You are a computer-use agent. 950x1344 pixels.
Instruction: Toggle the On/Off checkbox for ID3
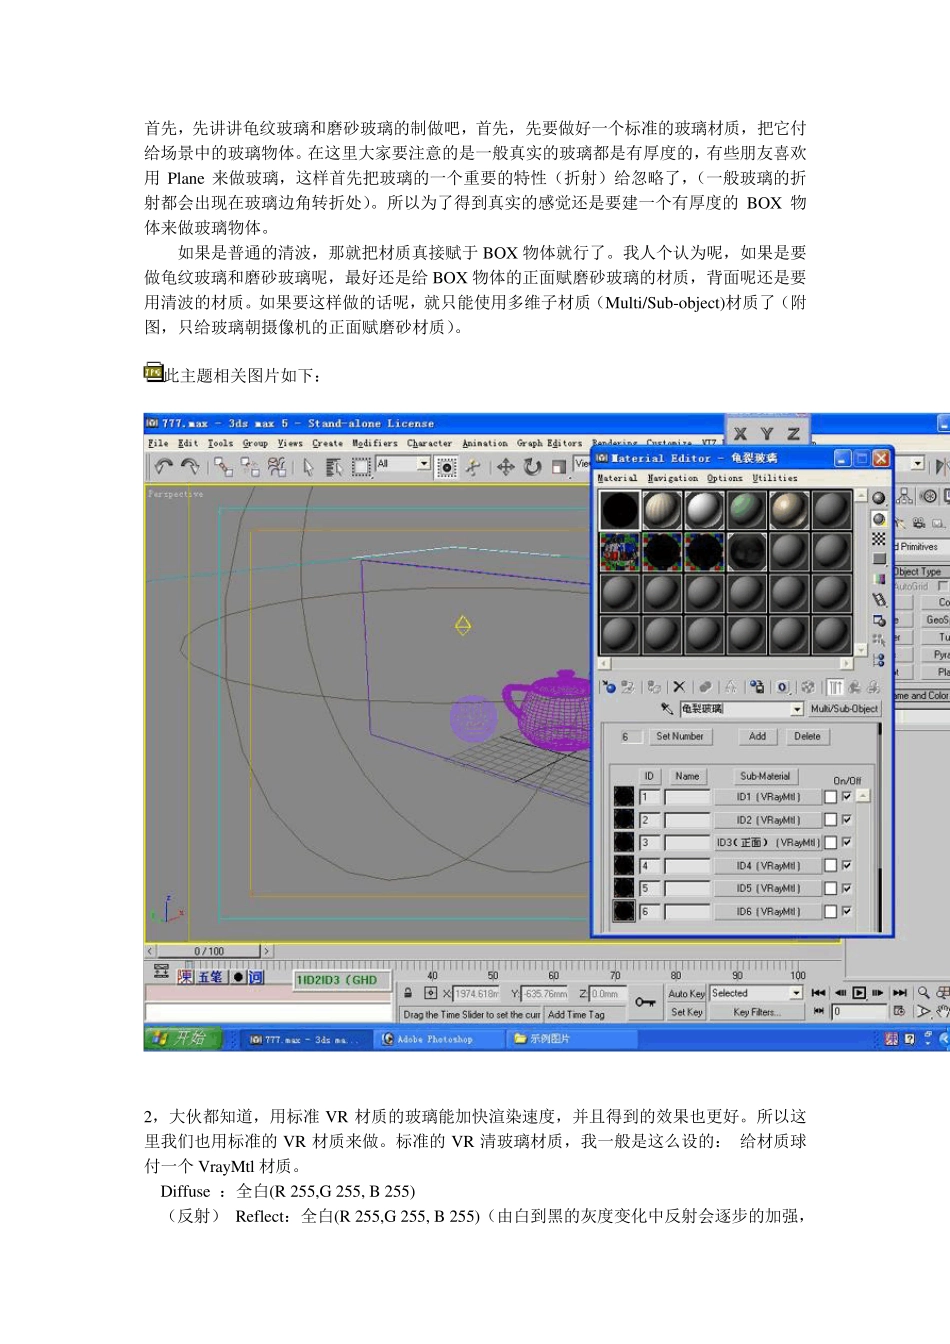coord(847,843)
